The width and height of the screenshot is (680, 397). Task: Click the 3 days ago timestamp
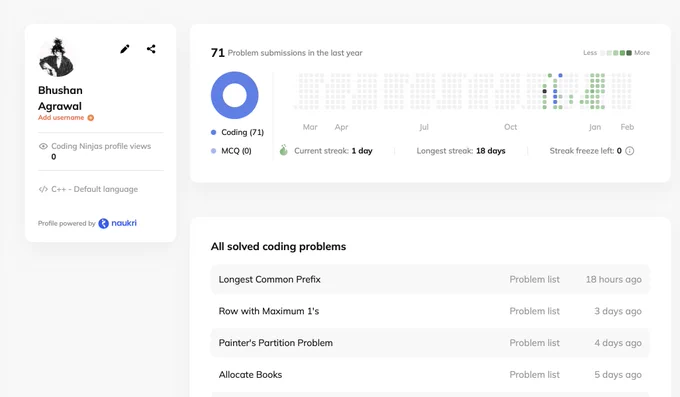618,311
